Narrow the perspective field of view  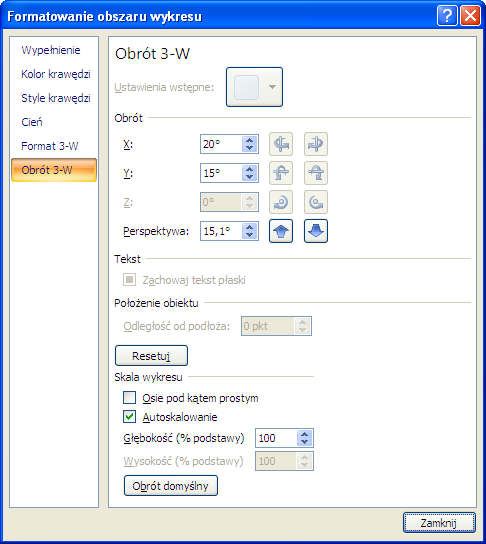281,231
